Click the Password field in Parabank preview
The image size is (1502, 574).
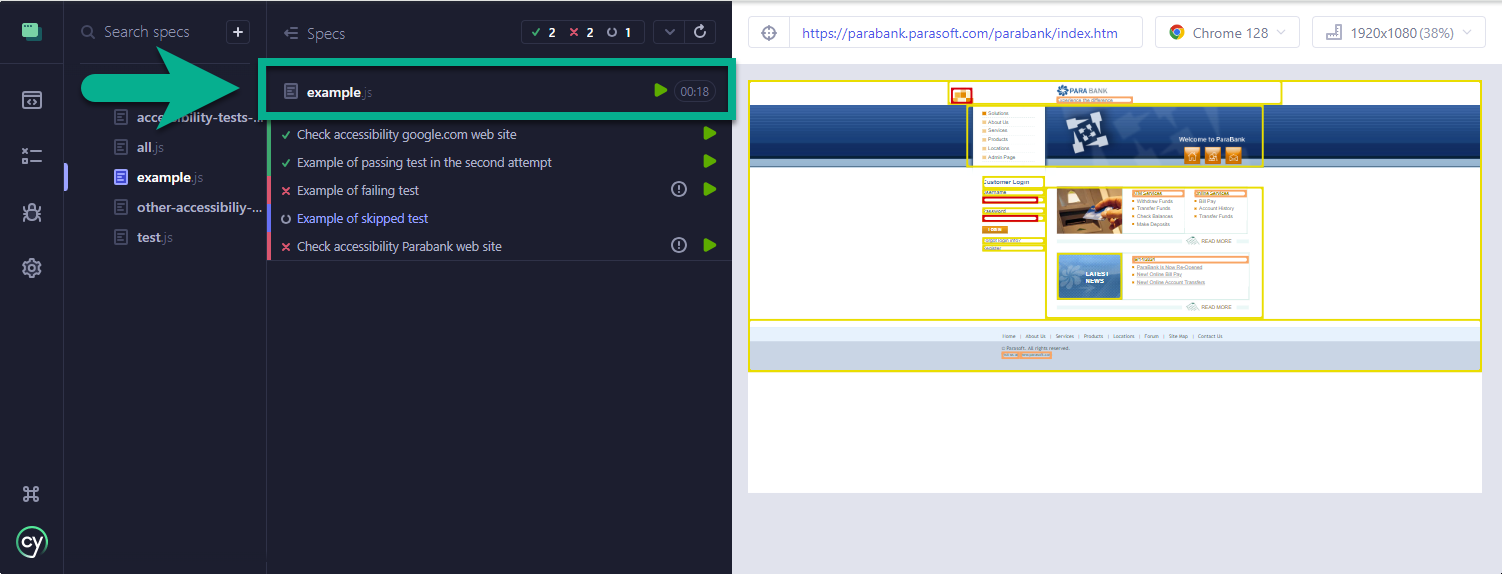pyautogui.click(x=1011, y=218)
